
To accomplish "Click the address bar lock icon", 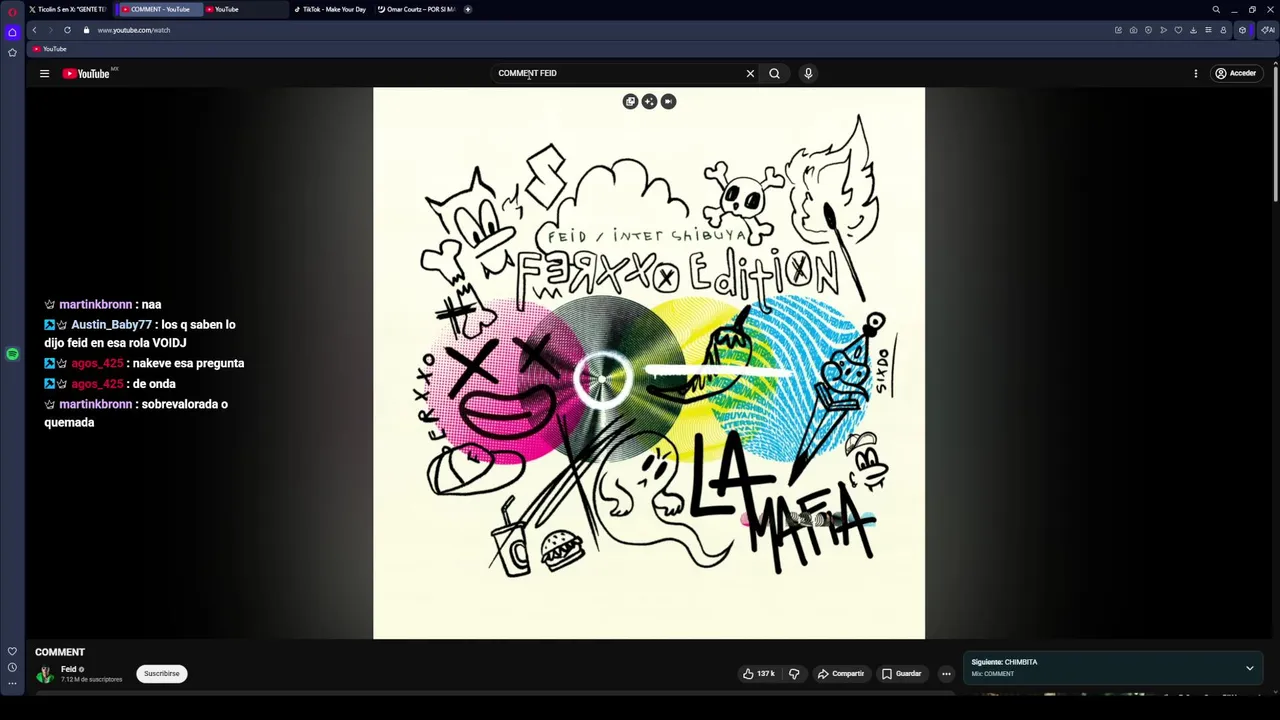I will (x=86, y=30).
